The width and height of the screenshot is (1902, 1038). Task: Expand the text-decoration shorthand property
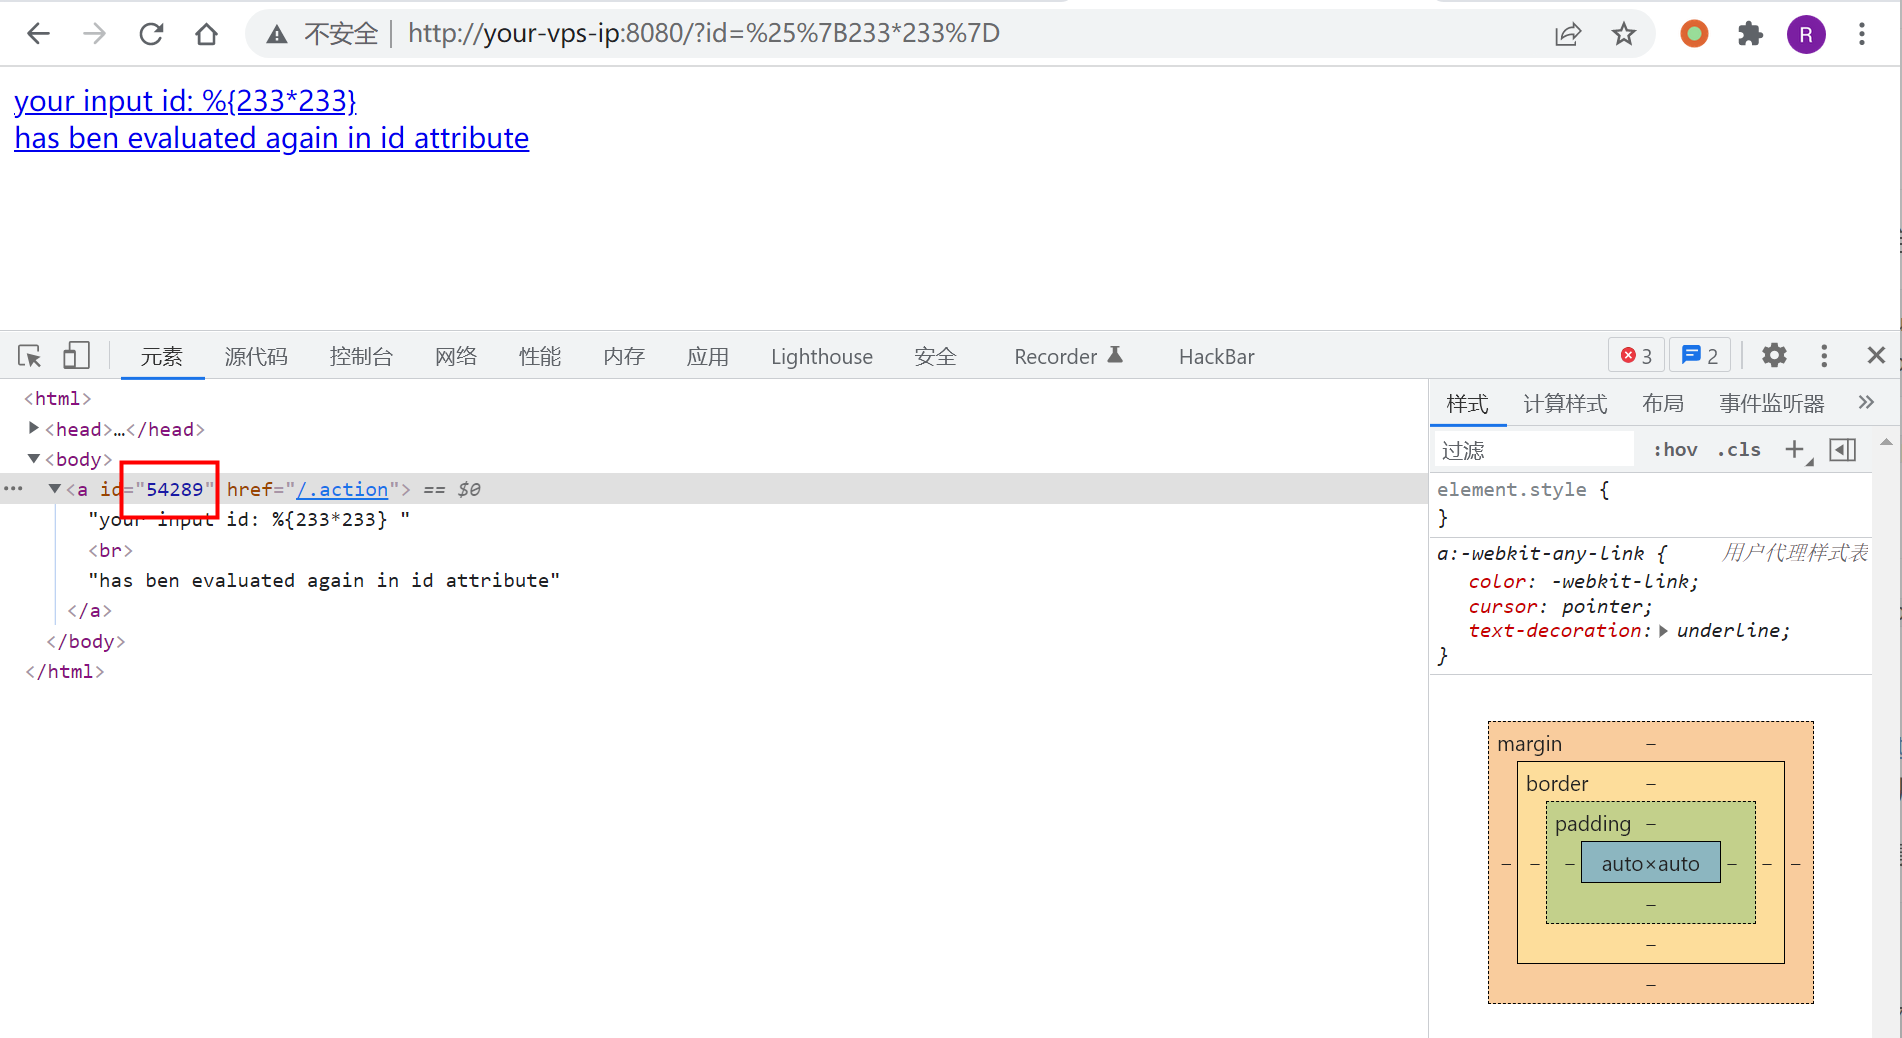(x=1663, y=631)
